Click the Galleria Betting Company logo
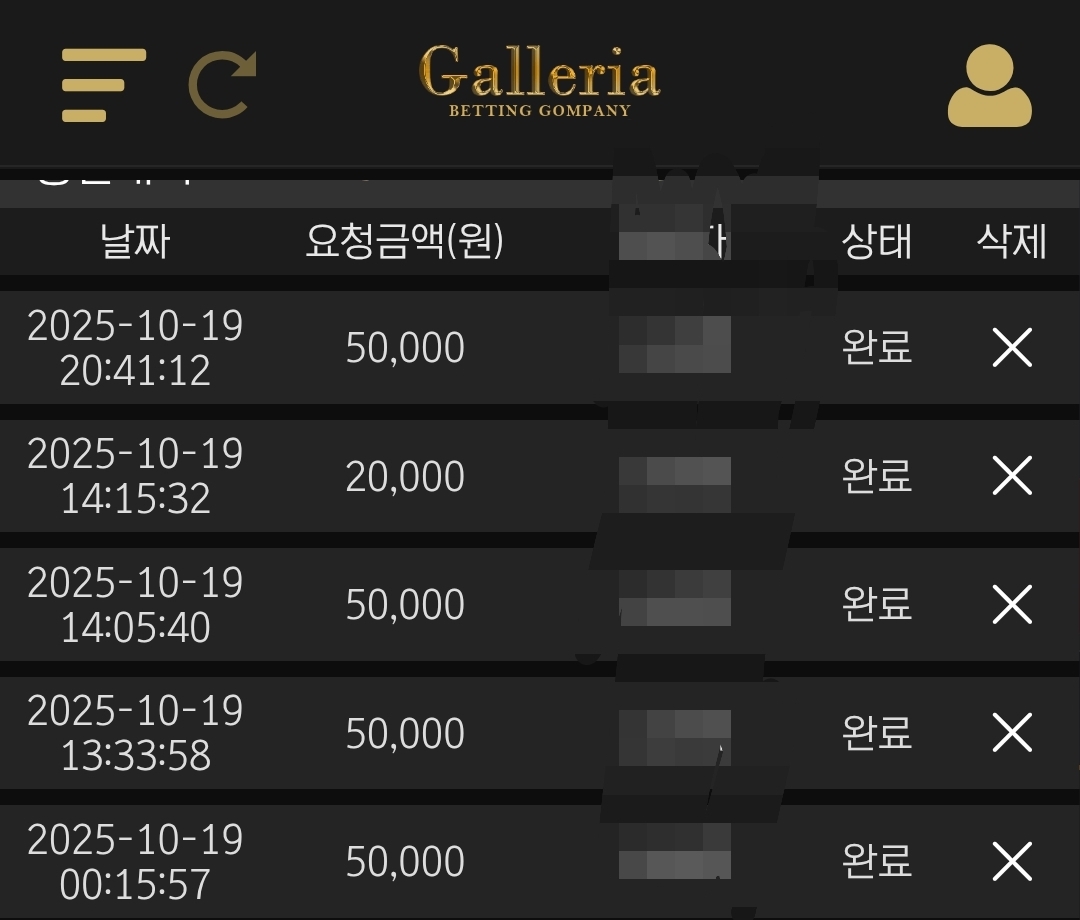Screen dimensions: 1080x920 pos(540,82)
